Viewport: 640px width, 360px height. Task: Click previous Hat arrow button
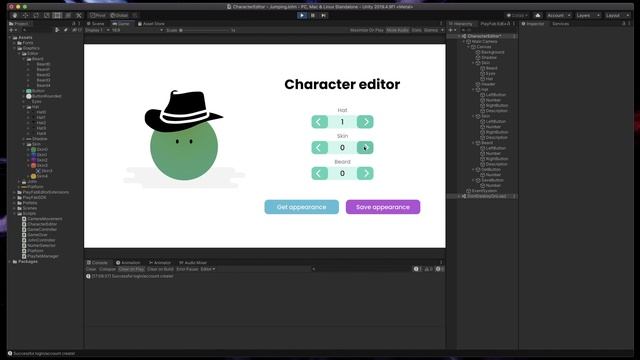coord(320,122)
